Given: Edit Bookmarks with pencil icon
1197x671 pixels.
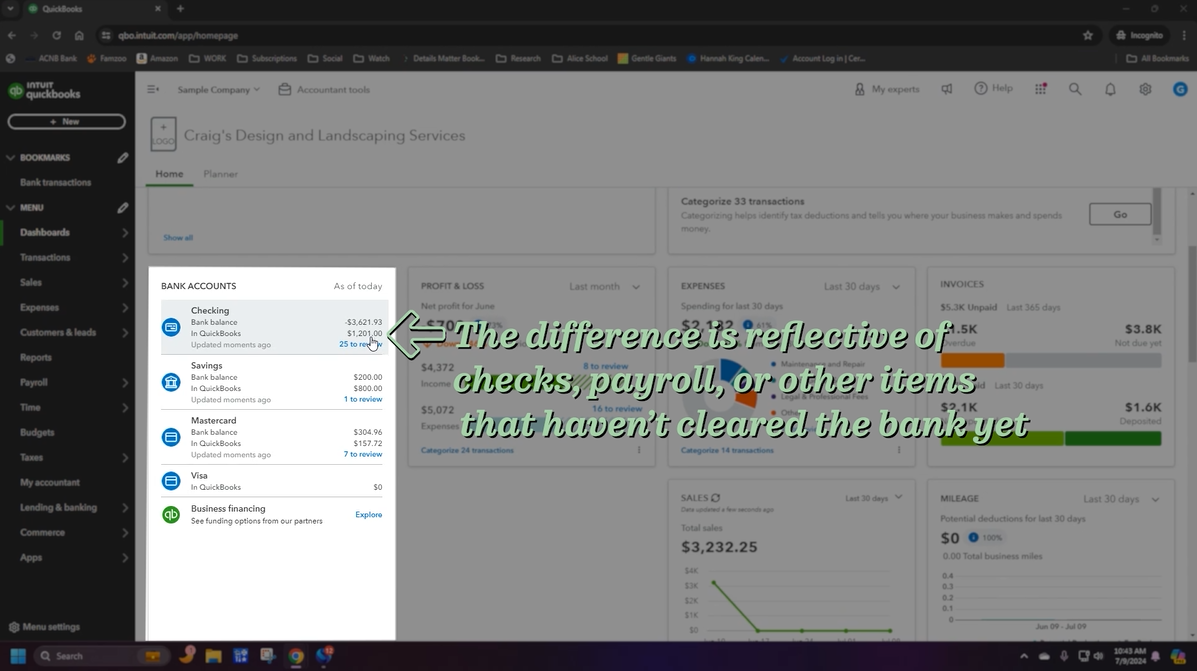Looking at the screenshot, I should coord(123,158).
